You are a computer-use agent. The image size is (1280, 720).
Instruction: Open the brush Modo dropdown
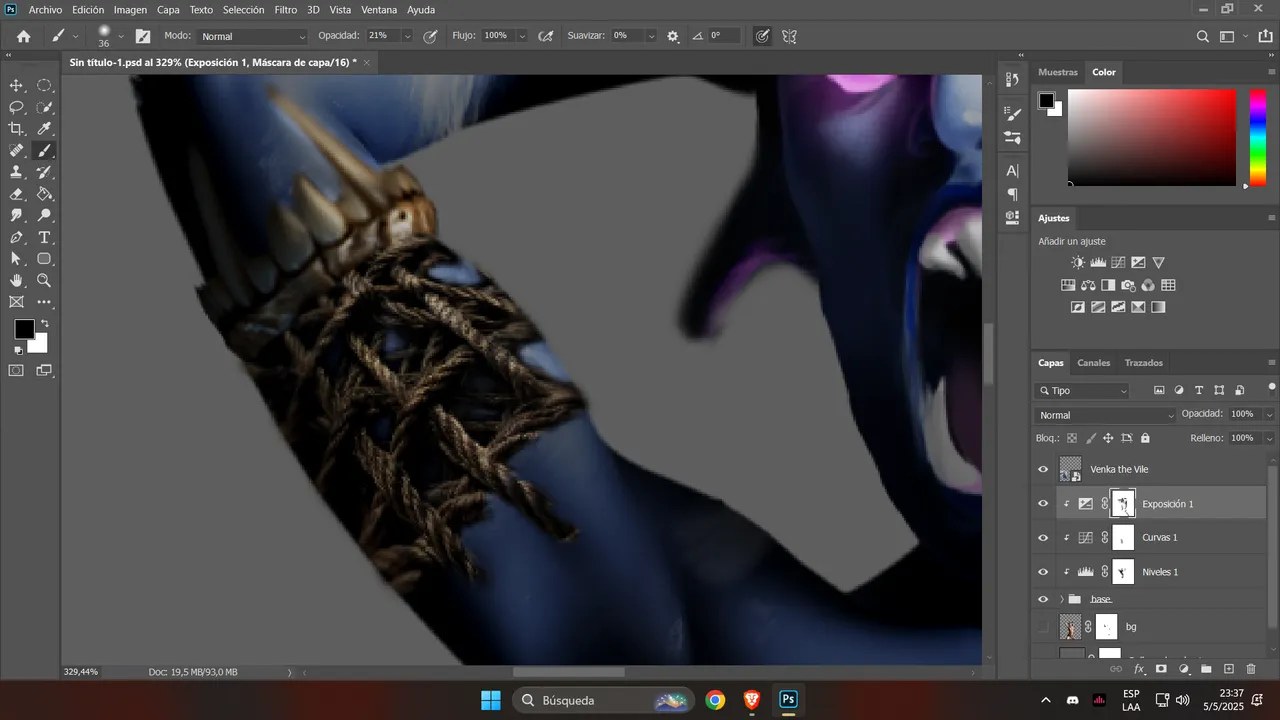coord(252,36)
